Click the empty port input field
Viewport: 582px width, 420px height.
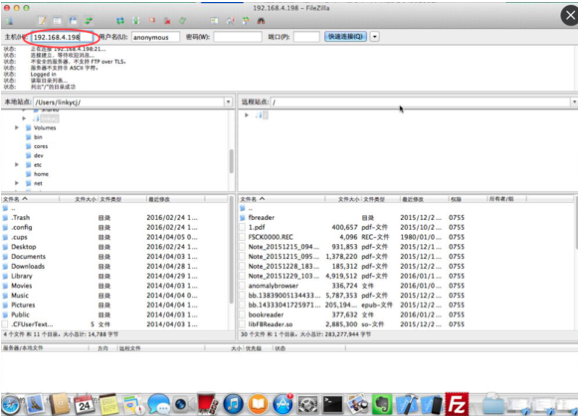click(x=306, y=37)
